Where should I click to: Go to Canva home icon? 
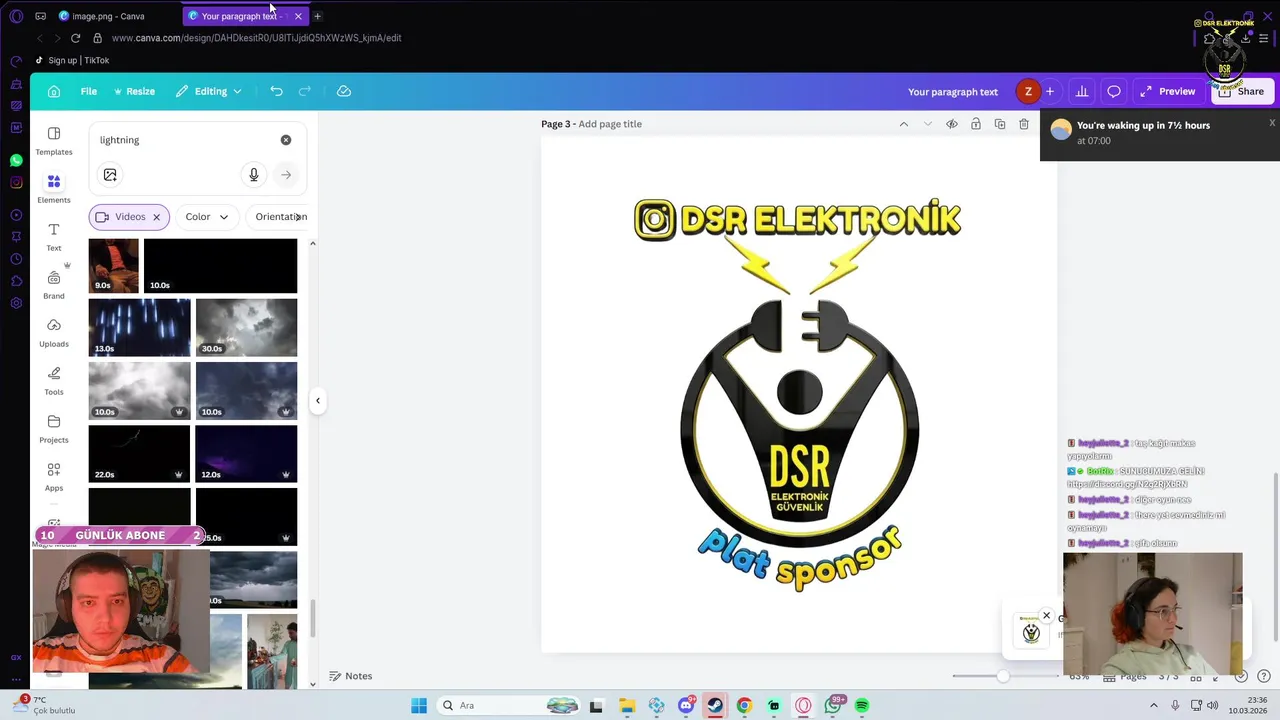(54, 91)
